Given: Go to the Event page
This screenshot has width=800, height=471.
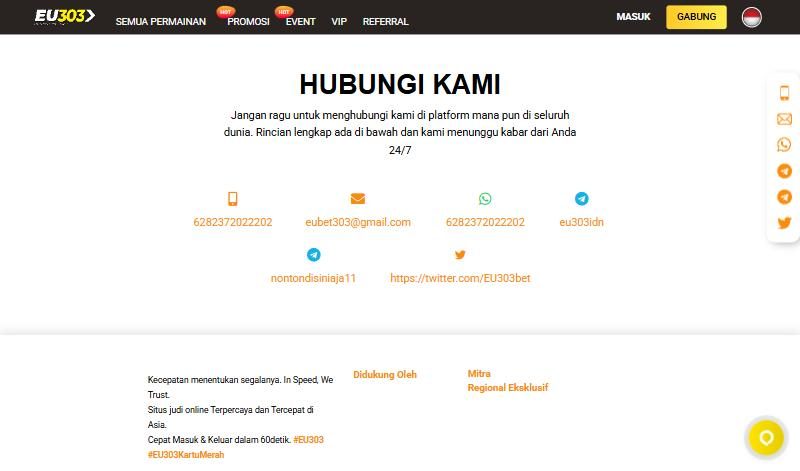Looking at the screenshot, I should click(301, 21).
